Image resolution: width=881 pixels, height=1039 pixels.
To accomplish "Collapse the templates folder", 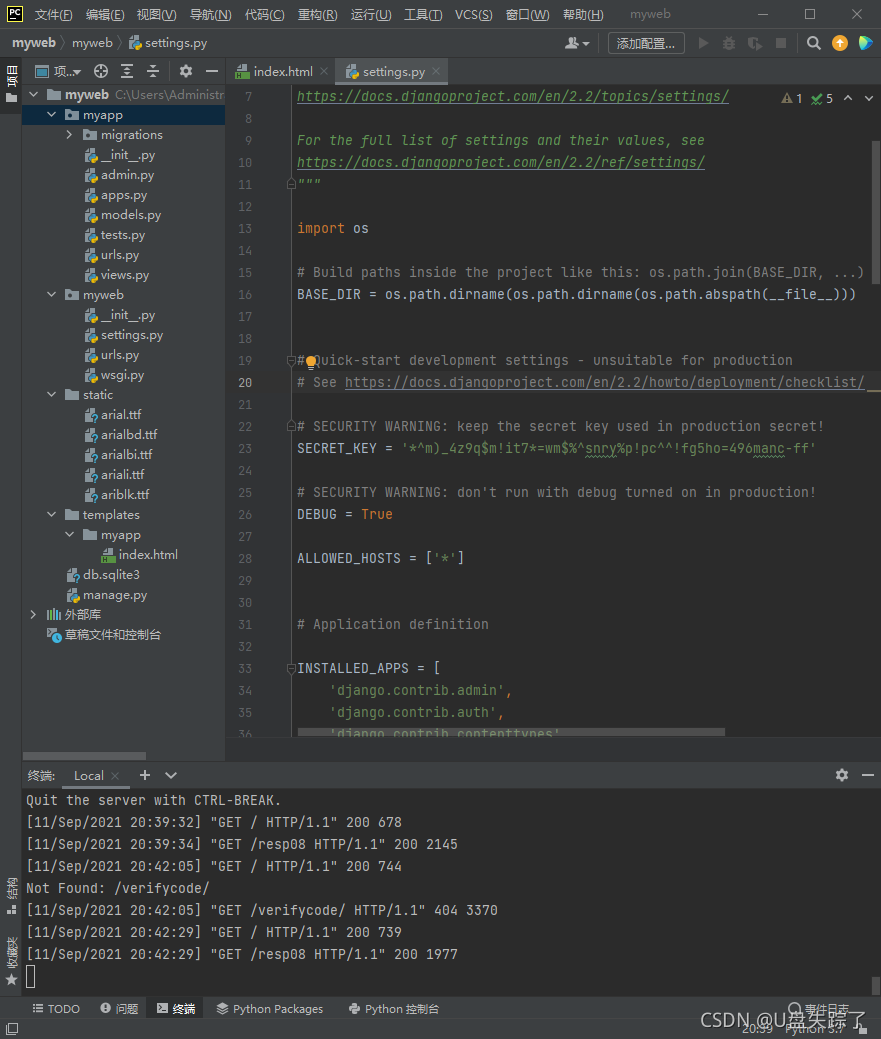I will 52,514.
